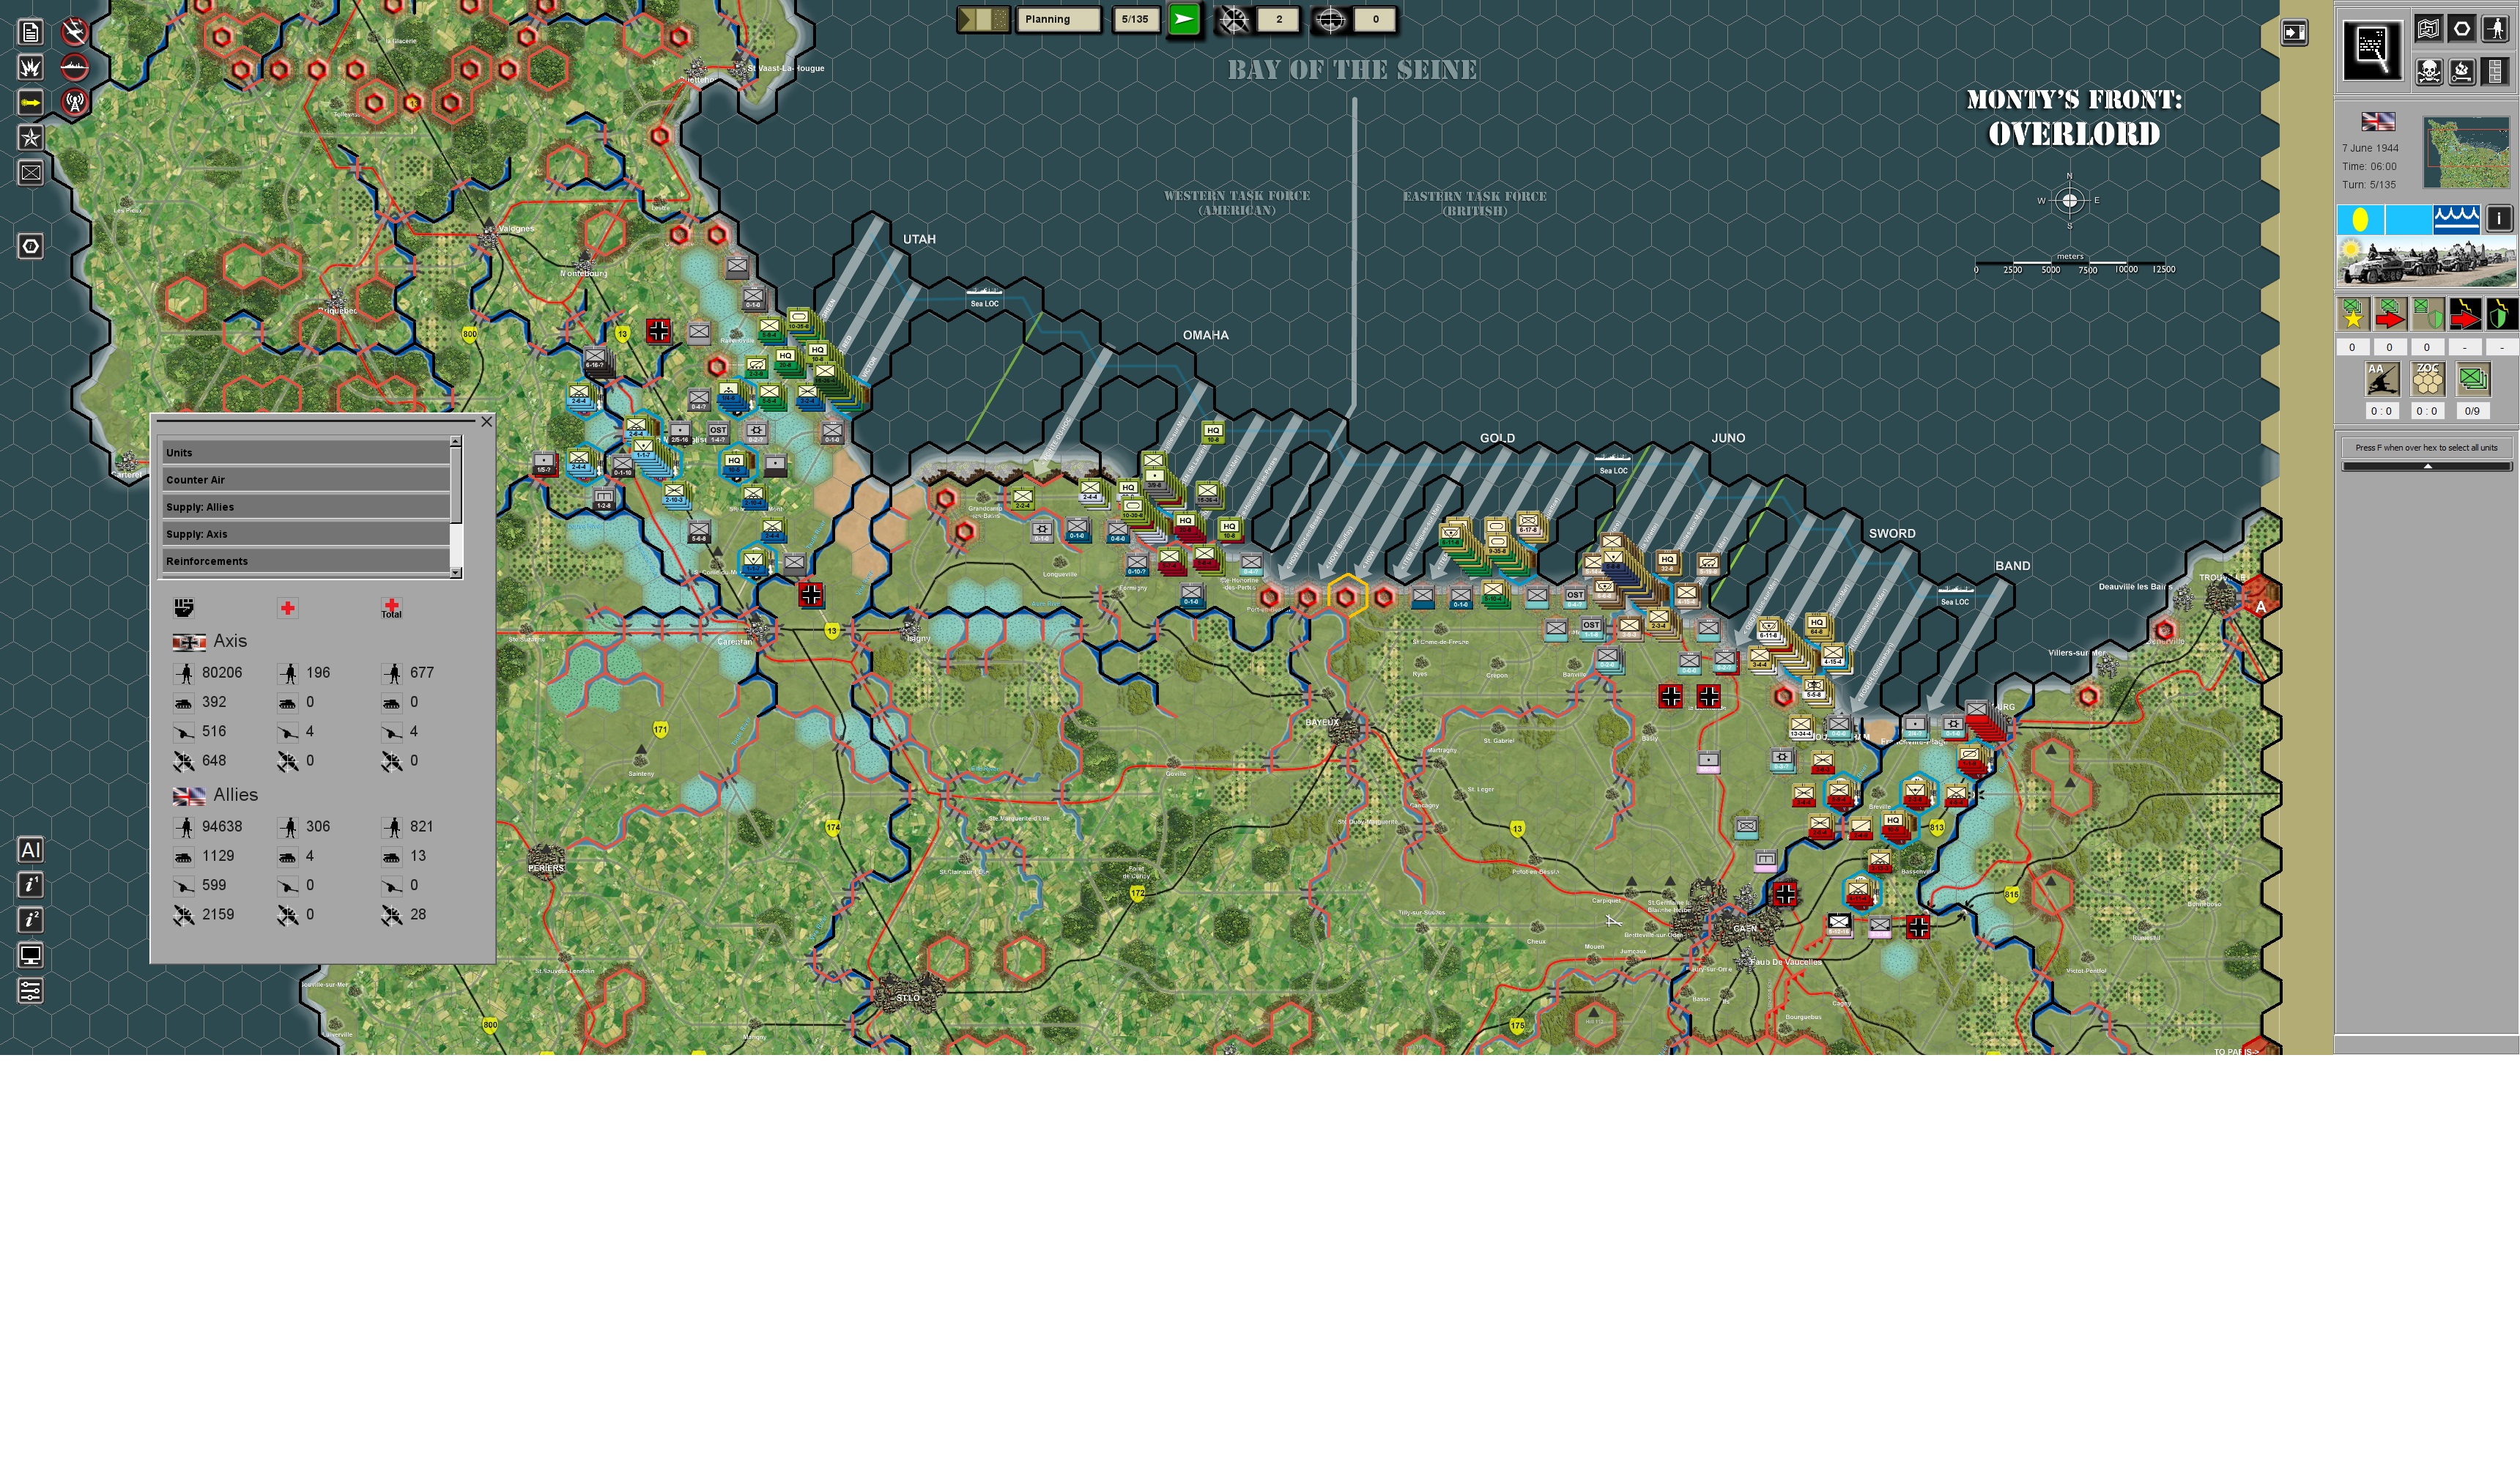Click the ZOC hexagon icon

click(2427, 379)
